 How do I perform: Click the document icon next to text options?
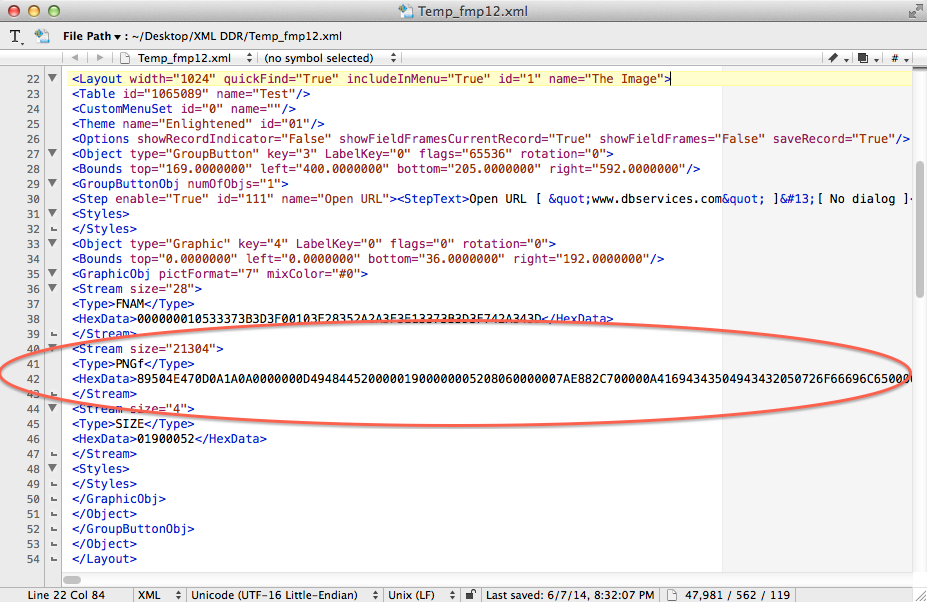click(41, 35)
